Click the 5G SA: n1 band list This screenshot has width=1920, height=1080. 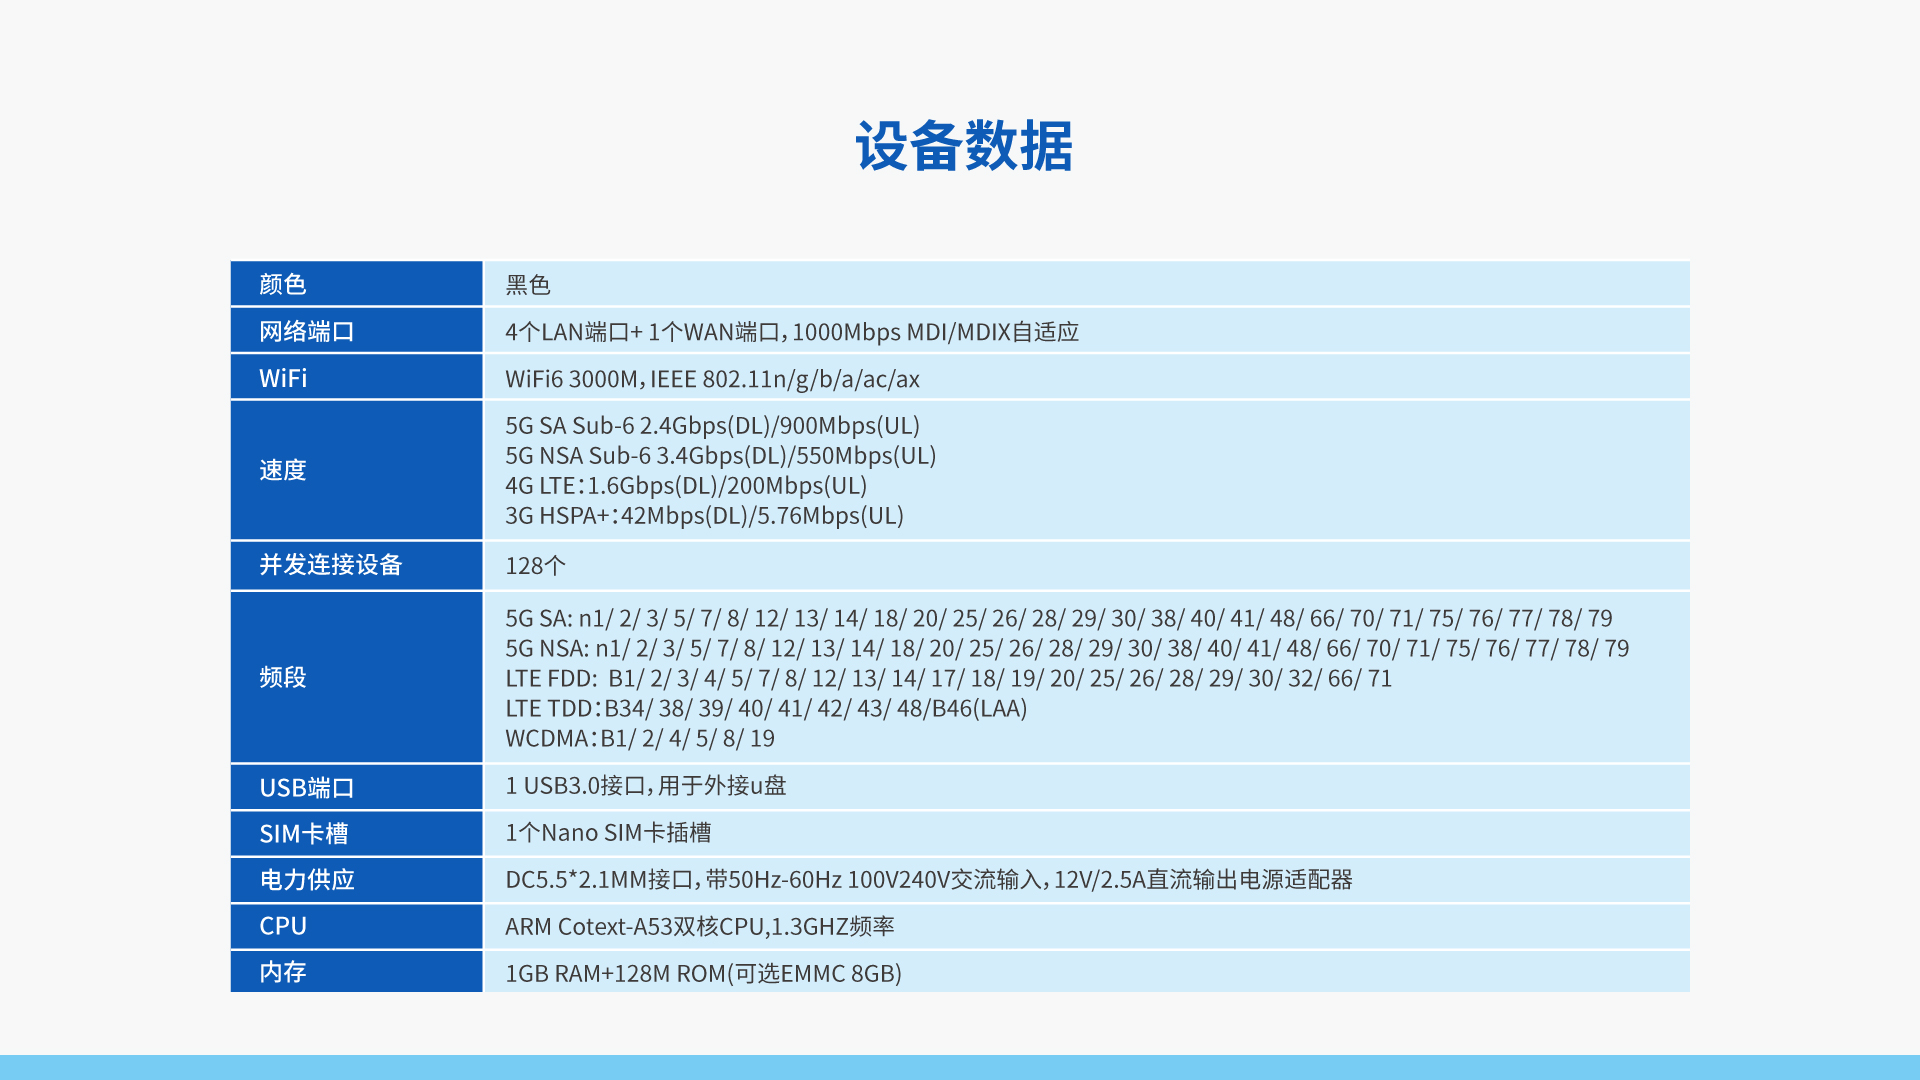click(x=1059, y=619)
